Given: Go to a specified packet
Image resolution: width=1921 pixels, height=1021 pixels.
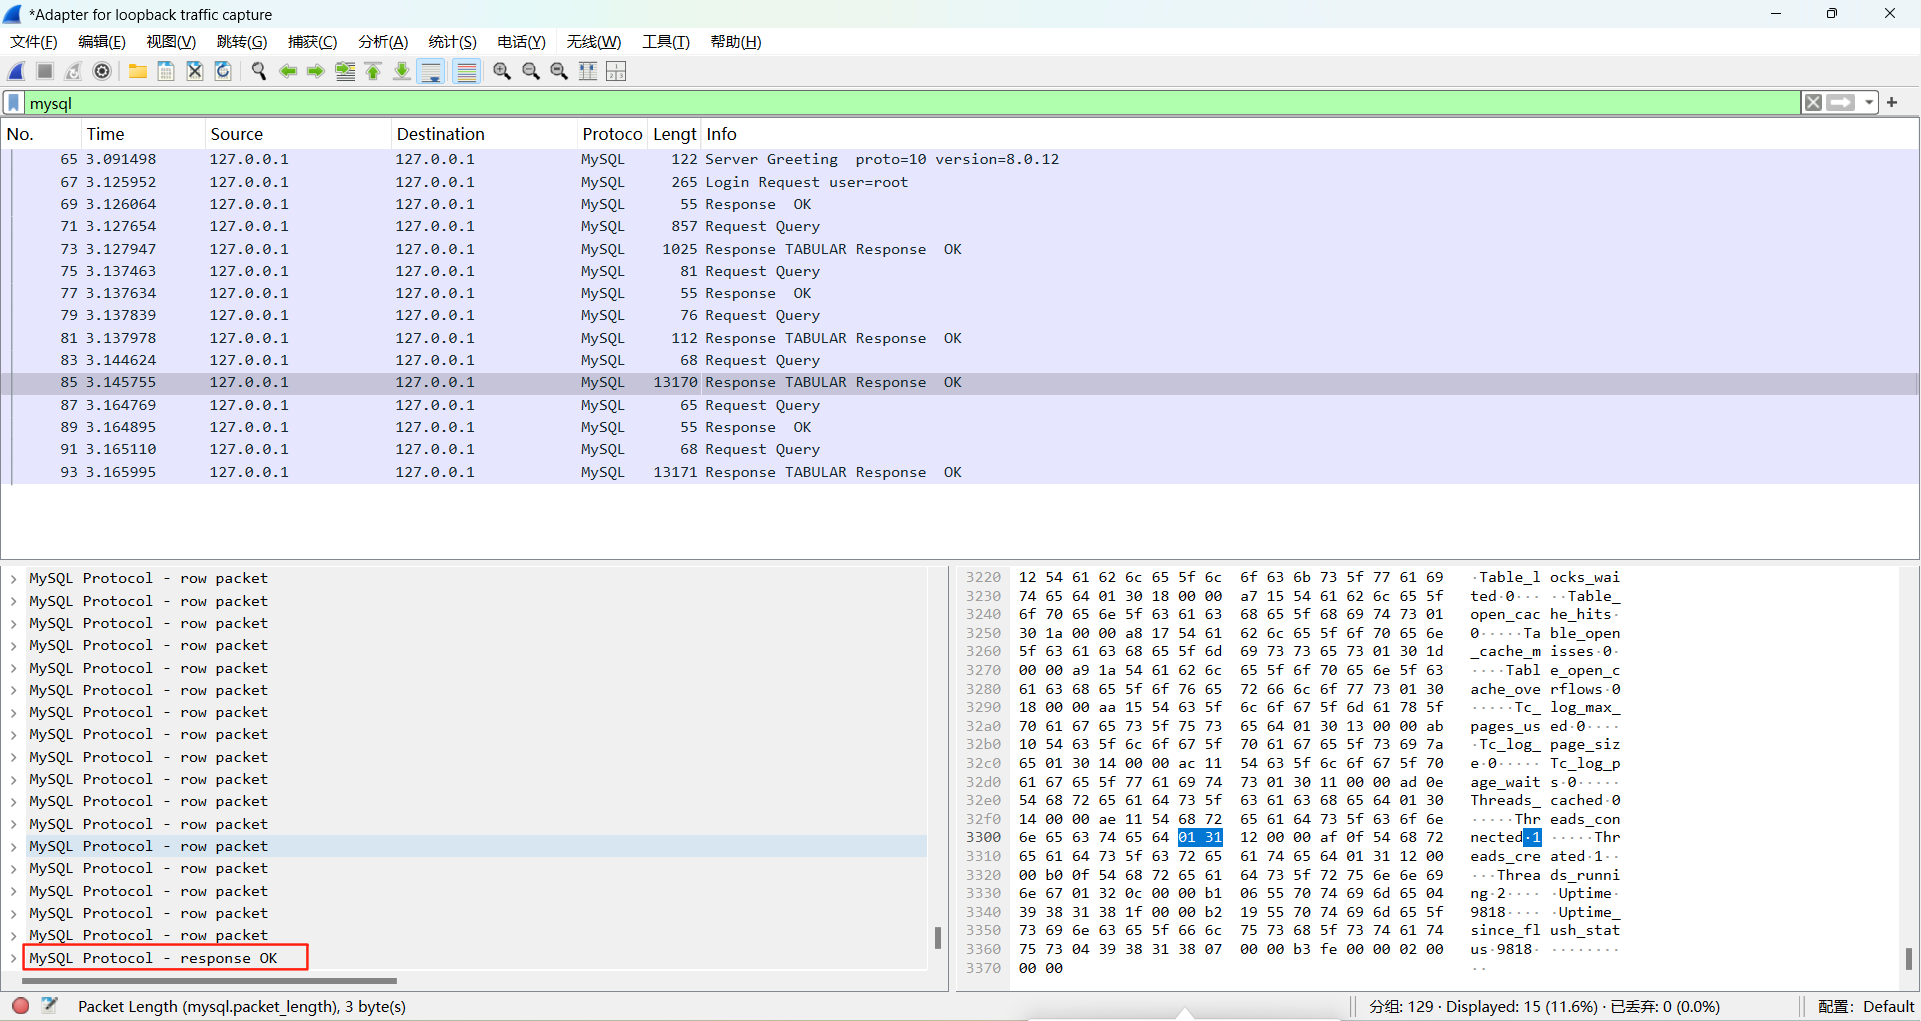Looking at the screenshot, I should [x=345, y=71].
